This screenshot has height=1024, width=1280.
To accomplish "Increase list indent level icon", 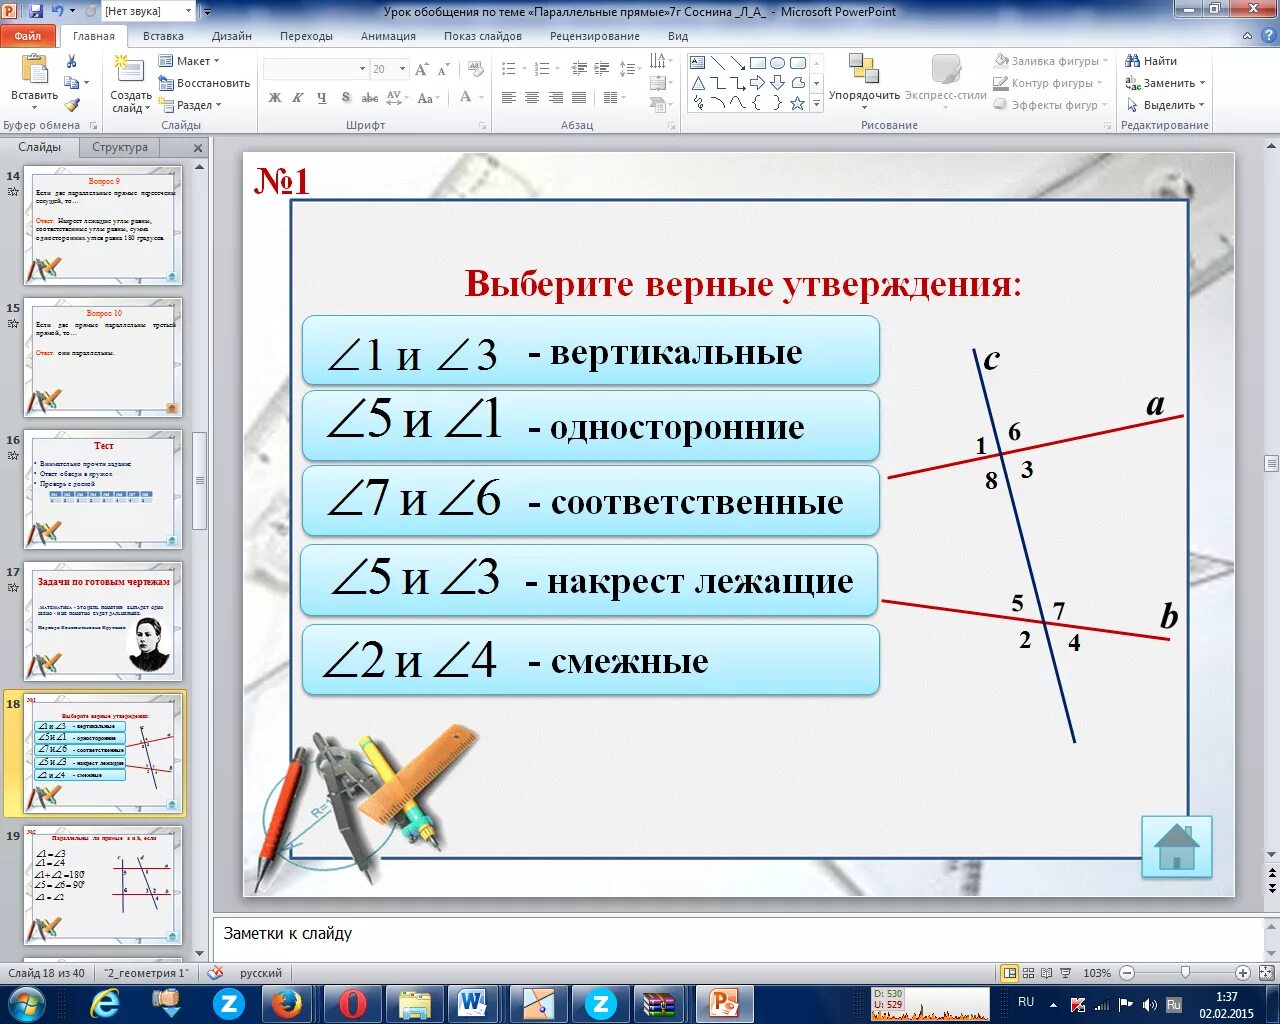I will 602,69.
